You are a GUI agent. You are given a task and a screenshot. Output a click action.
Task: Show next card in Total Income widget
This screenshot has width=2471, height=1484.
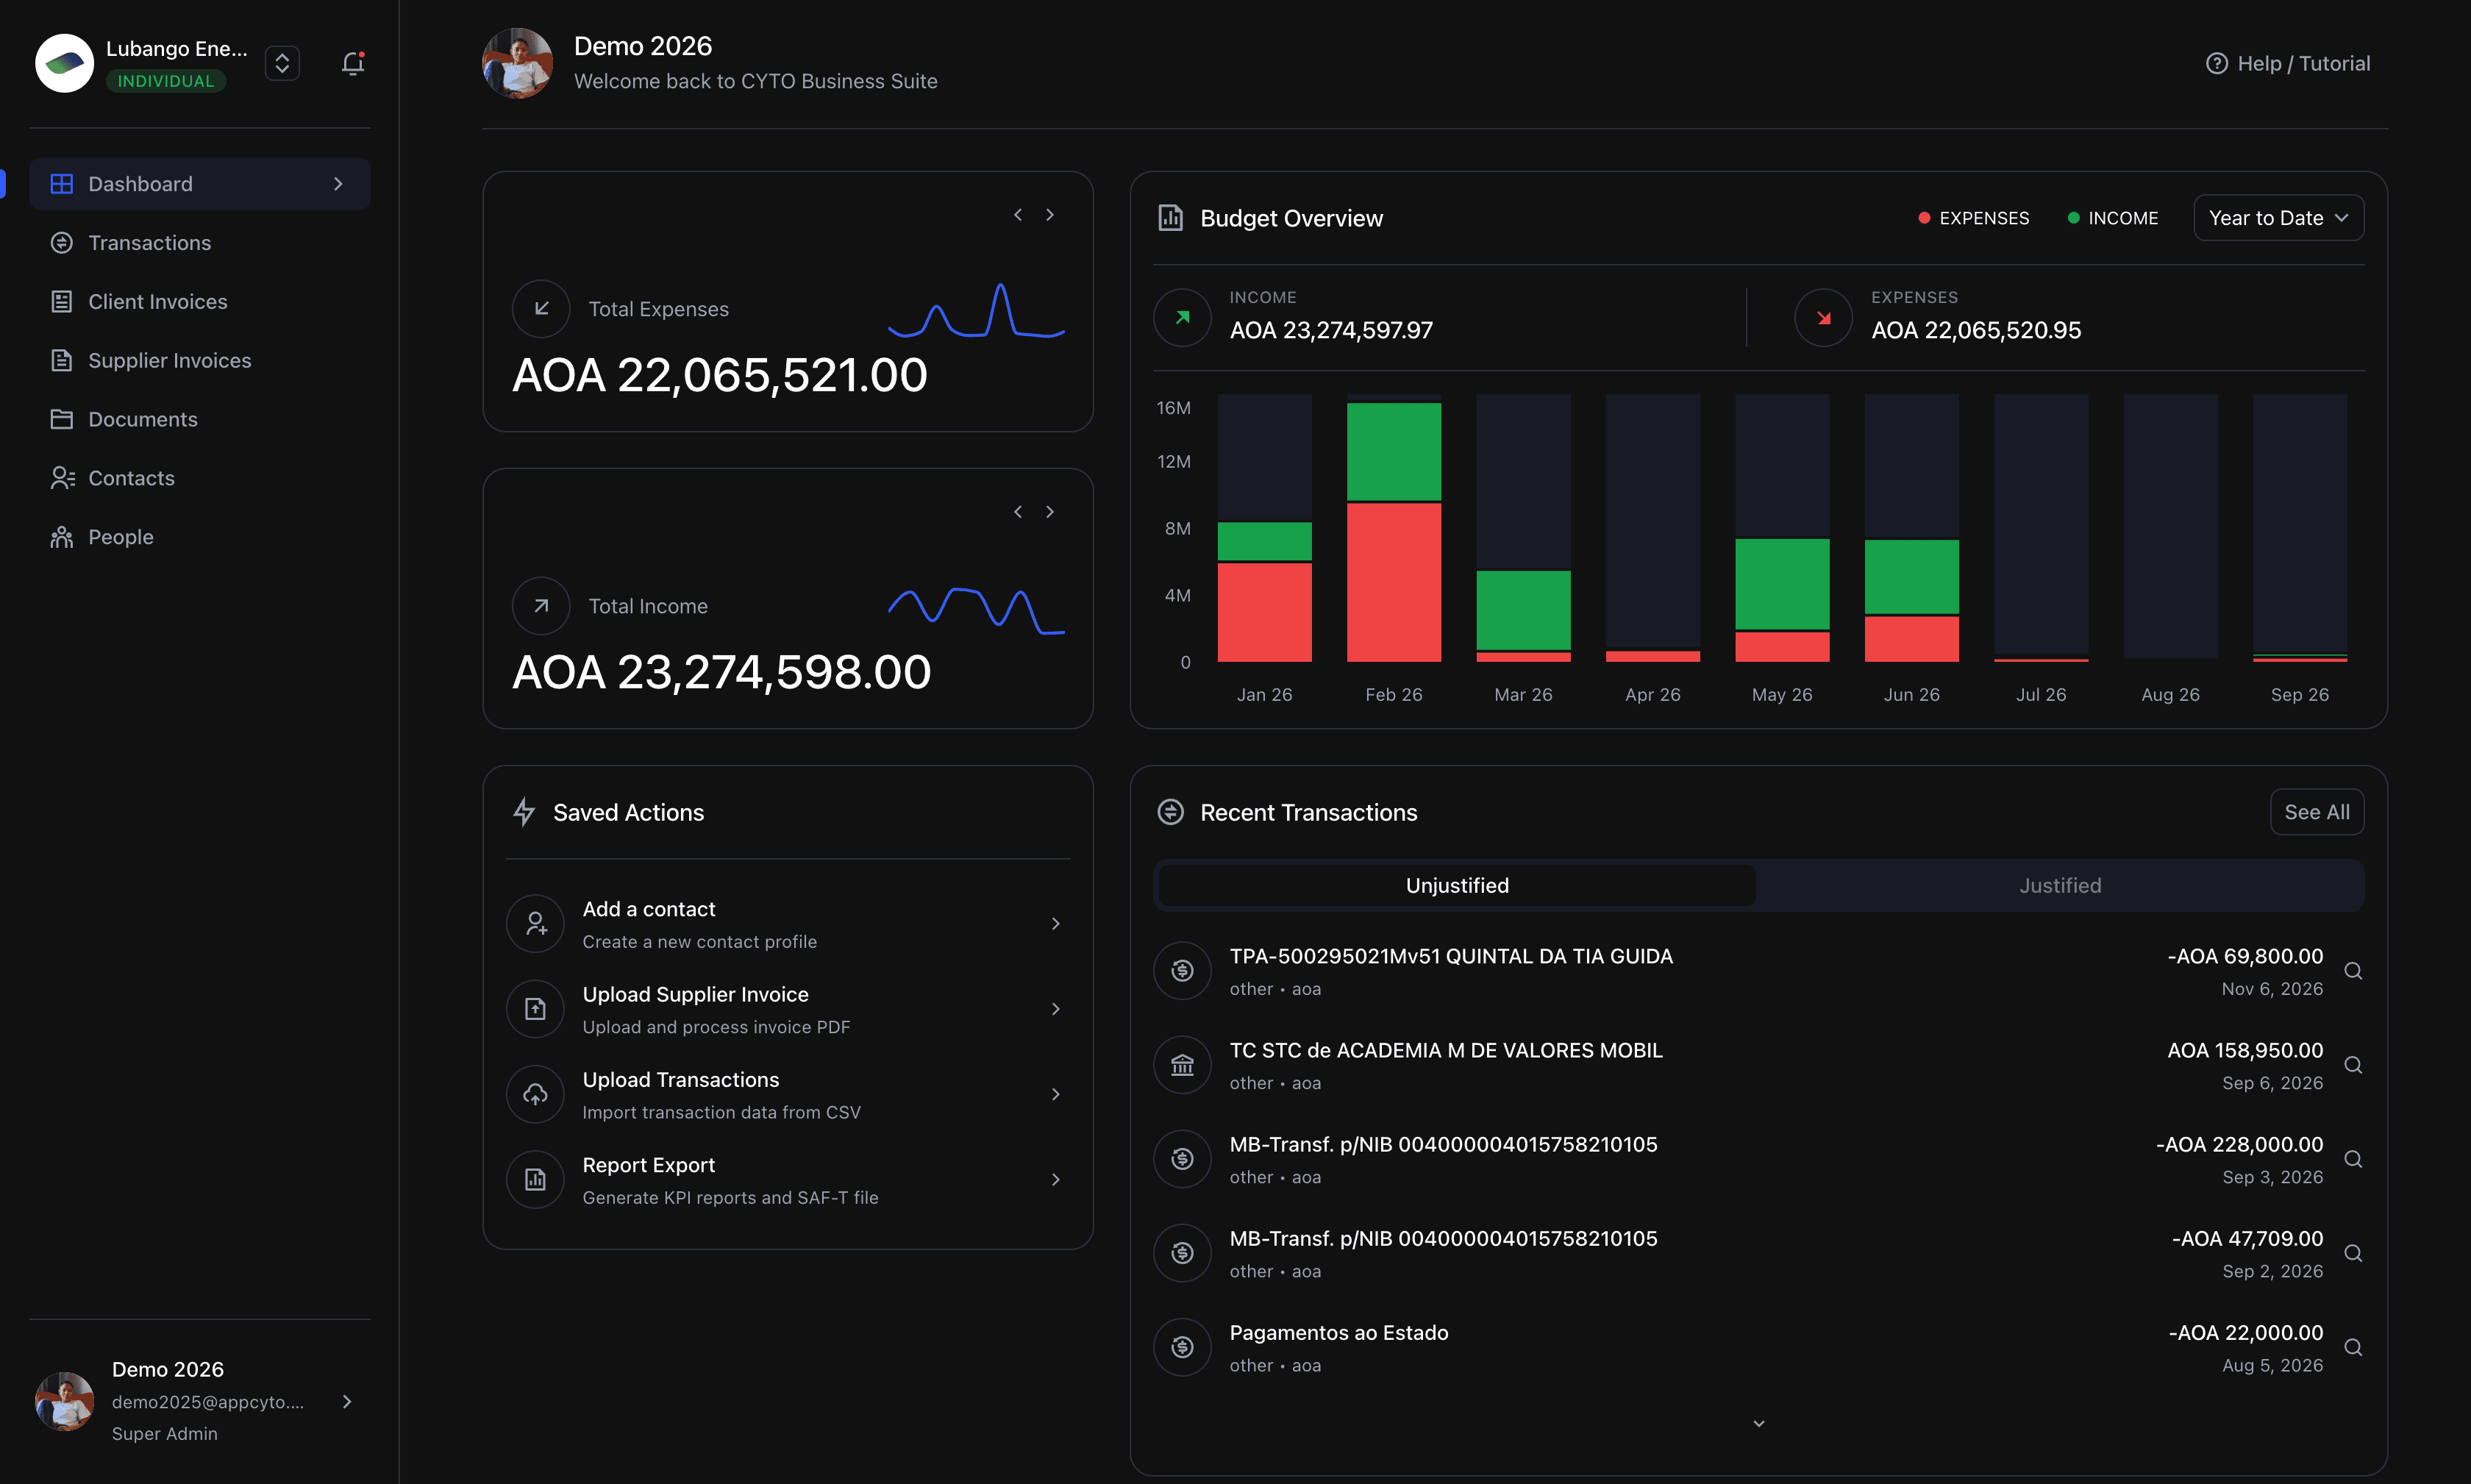(1050, 512)
